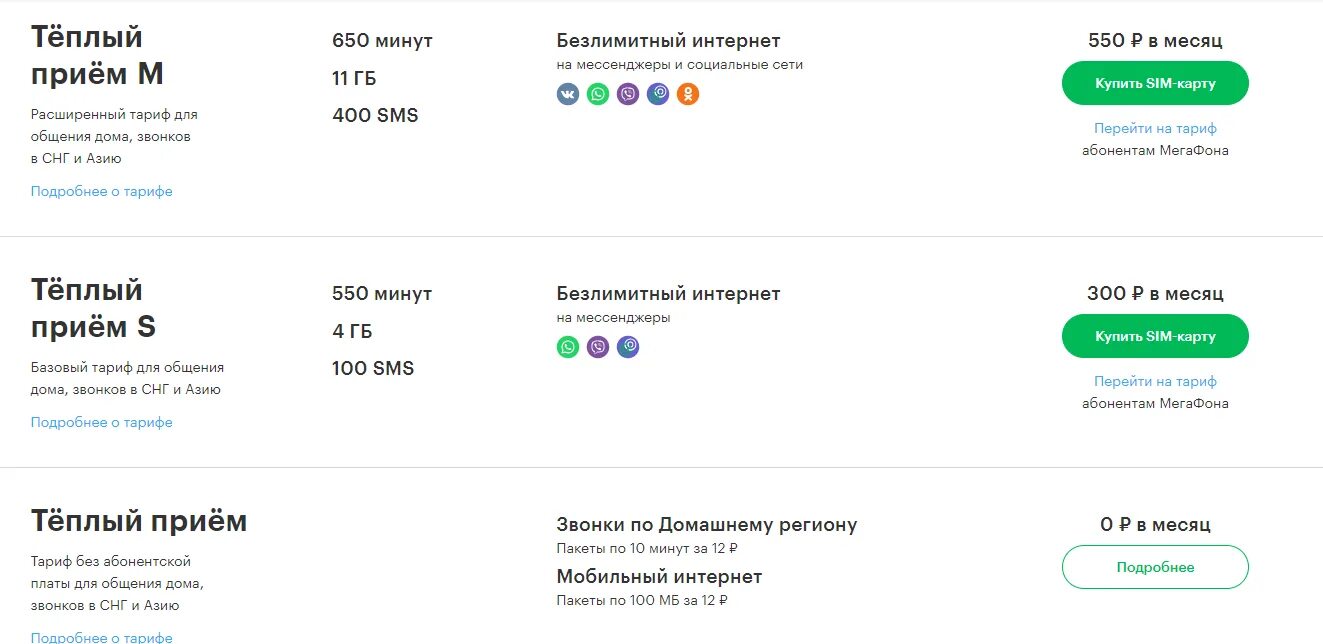This screenshot has width=1323, height=644.
Task: Click the Тёплый приём M tariff title
Action: pos(97,56)
